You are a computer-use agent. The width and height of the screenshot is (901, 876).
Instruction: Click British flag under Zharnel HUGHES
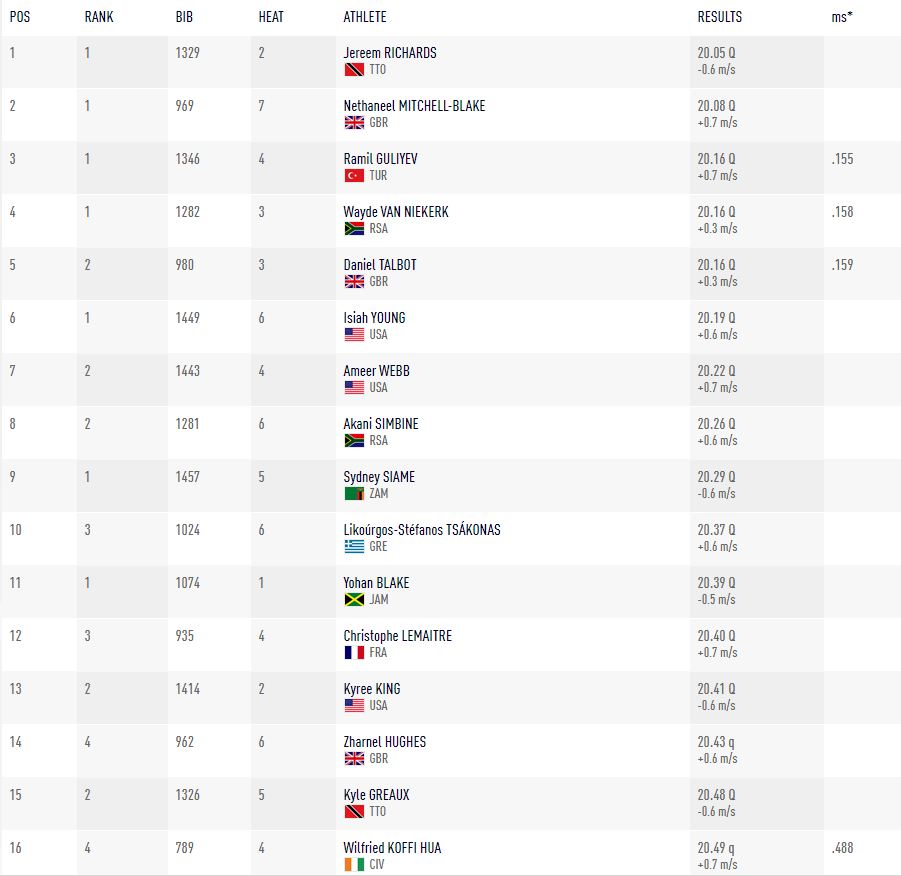click(354, 758)
